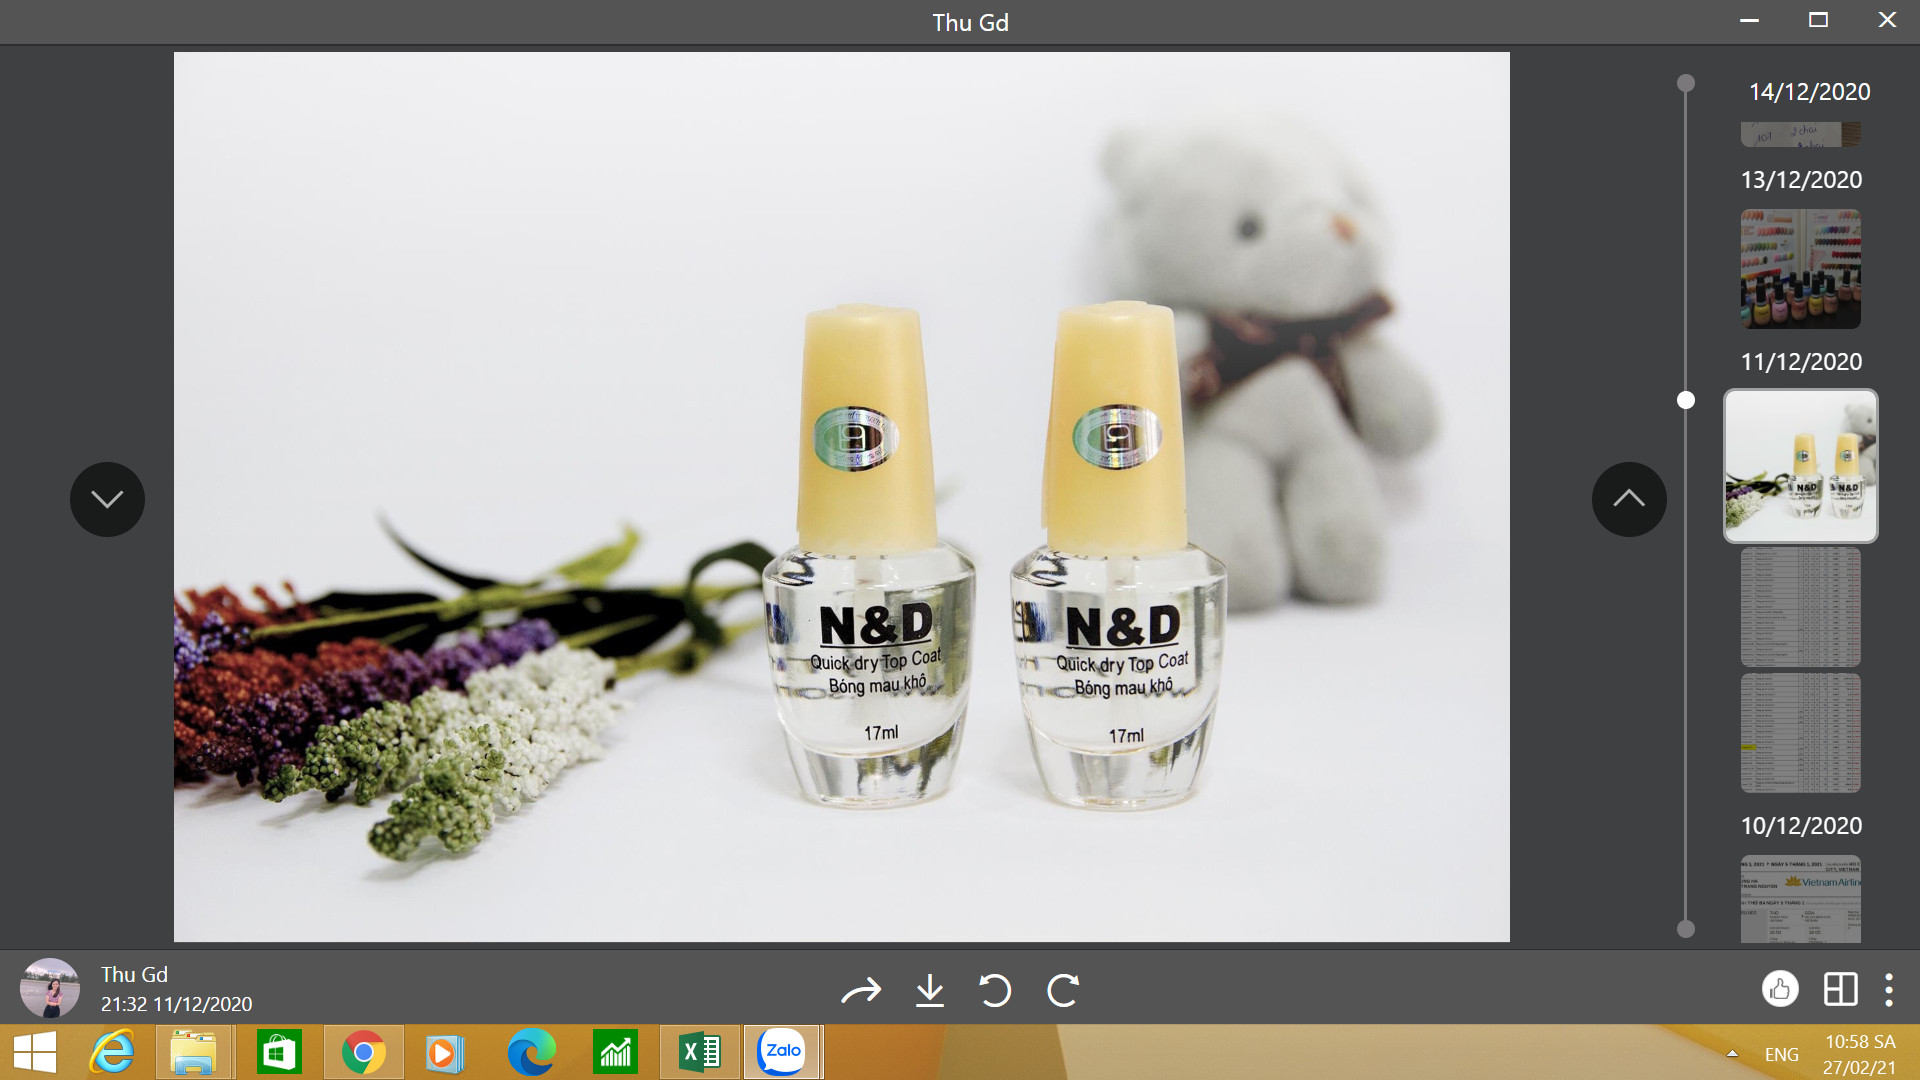Toggle the thumbnail sidebar layout icon
Screen dimensions: 1920x1080
pyautogui.click(x=1840, y=989)
